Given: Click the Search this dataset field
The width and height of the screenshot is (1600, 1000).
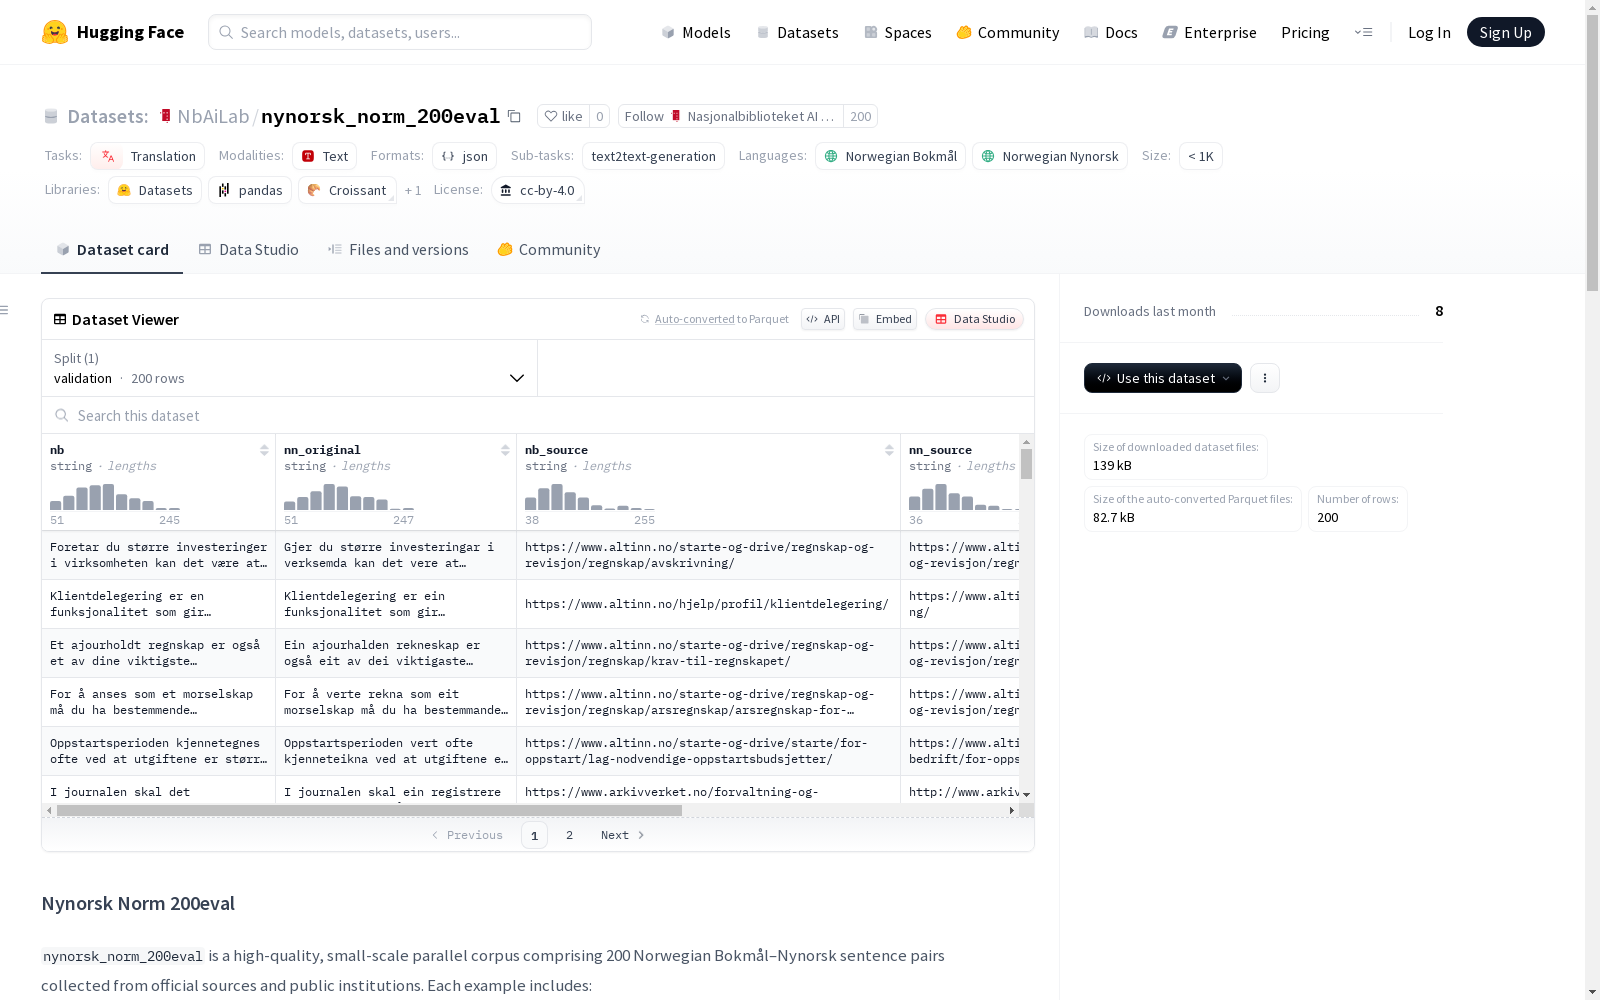Looking at the screenshot, I should 538,415.
